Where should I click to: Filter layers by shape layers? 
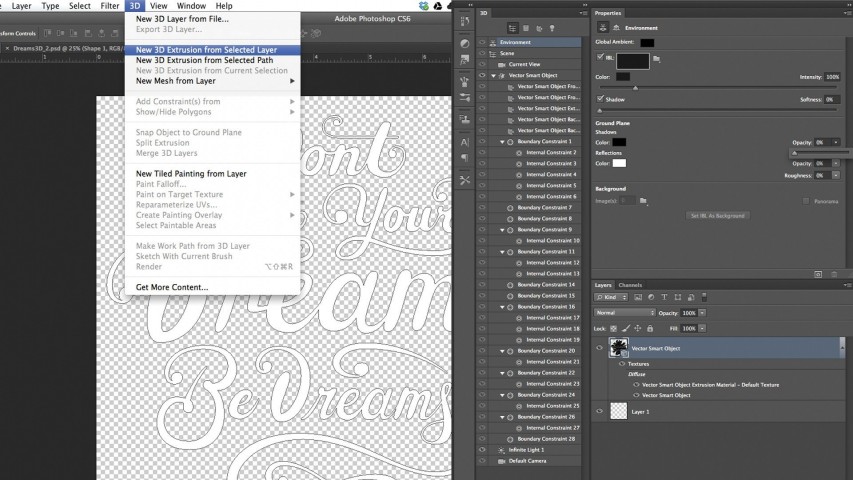[x=678, y=297]
